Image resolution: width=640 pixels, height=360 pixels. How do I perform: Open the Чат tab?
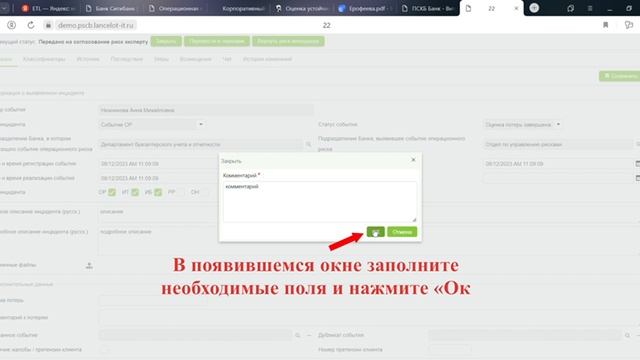(227, 59)
